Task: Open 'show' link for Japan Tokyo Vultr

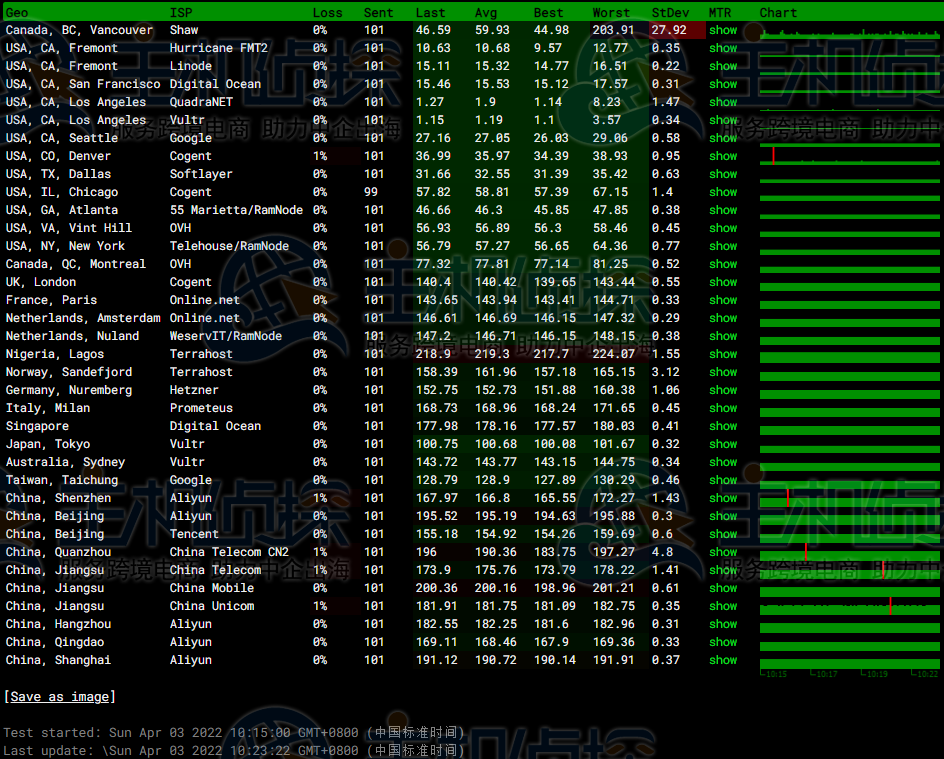Action: 722,444
